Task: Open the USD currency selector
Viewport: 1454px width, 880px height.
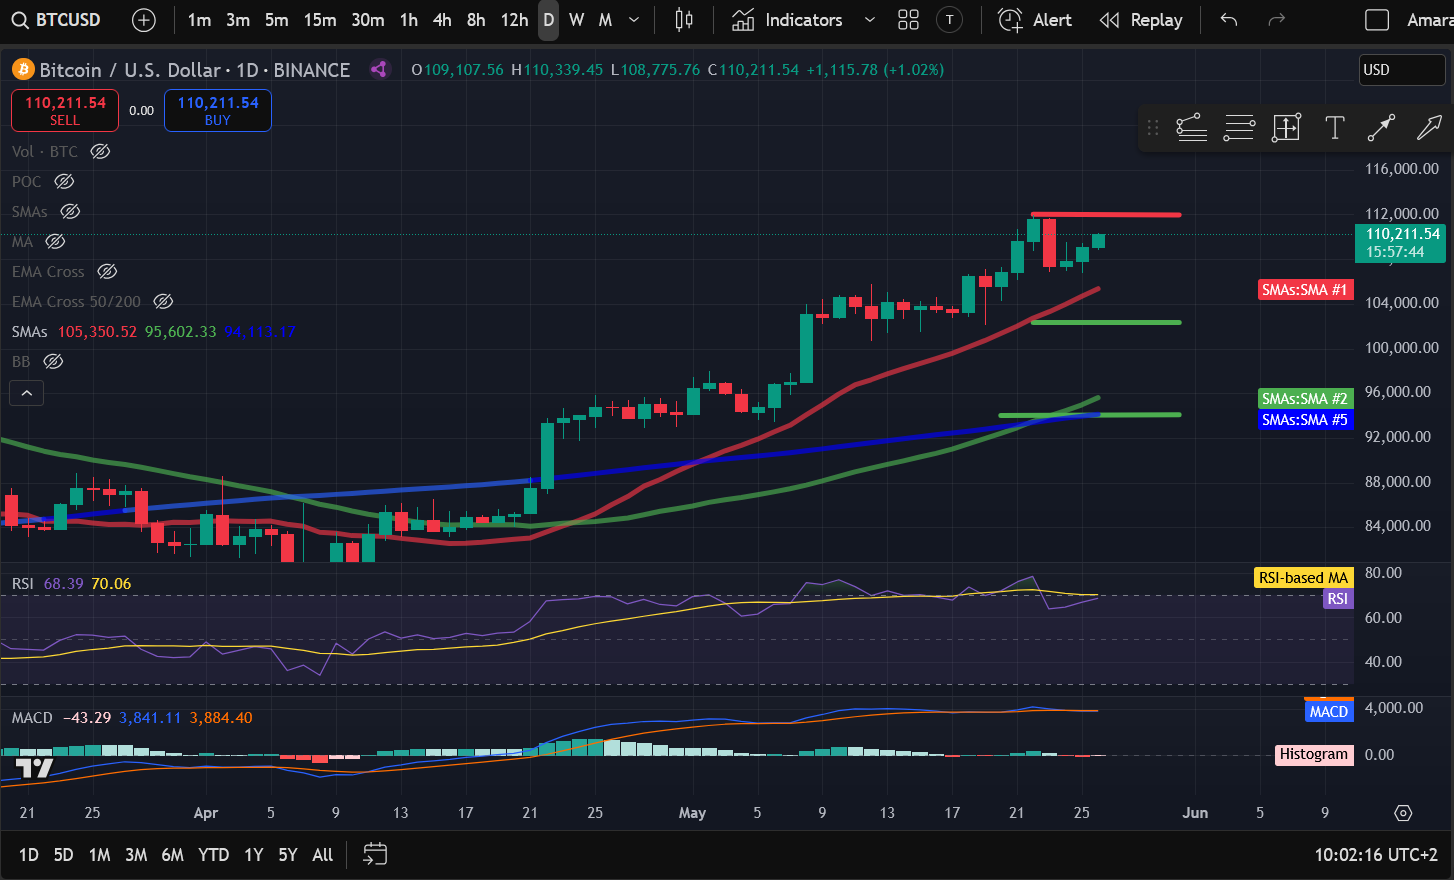Action: pos(1401,70)
